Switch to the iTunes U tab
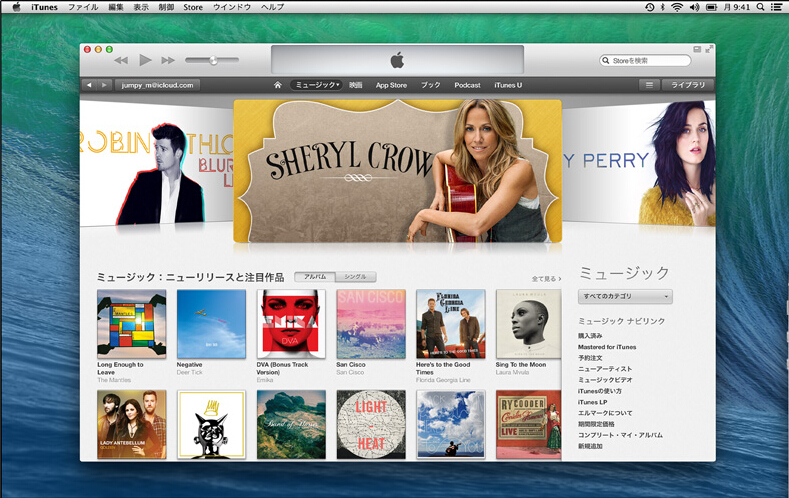Screen dimensions: 789x498 (x=508, y=85)
